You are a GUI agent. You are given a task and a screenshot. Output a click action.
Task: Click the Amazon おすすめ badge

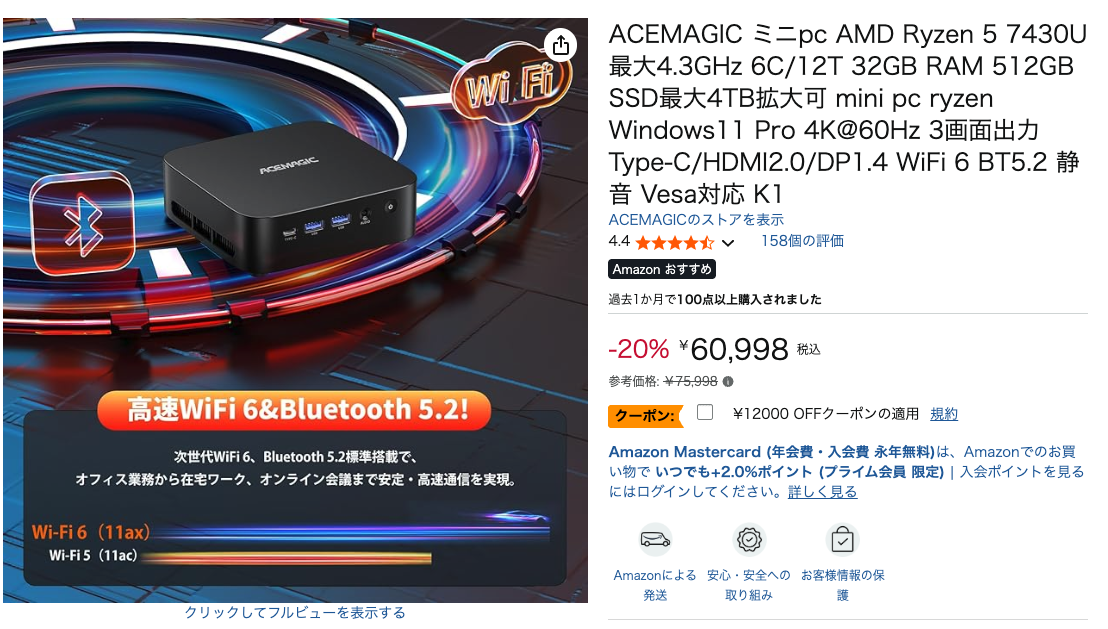click(x=662, y=269)
